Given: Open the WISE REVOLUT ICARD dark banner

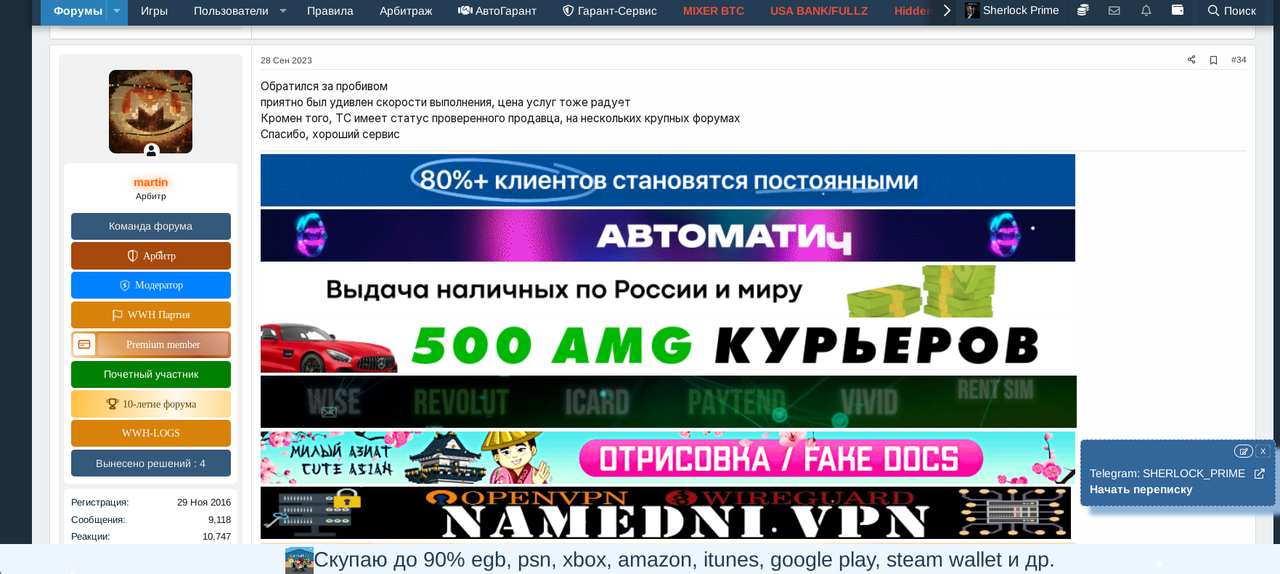Looking at the screenshot, I should 668,402.
